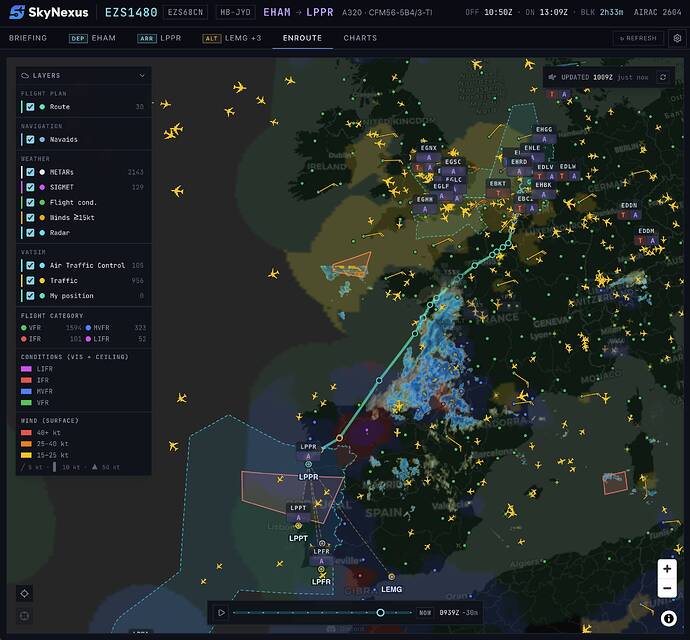The image size is (690, 640).
Task: Click the timeline slider handle
Action: (x=380, y=612)
